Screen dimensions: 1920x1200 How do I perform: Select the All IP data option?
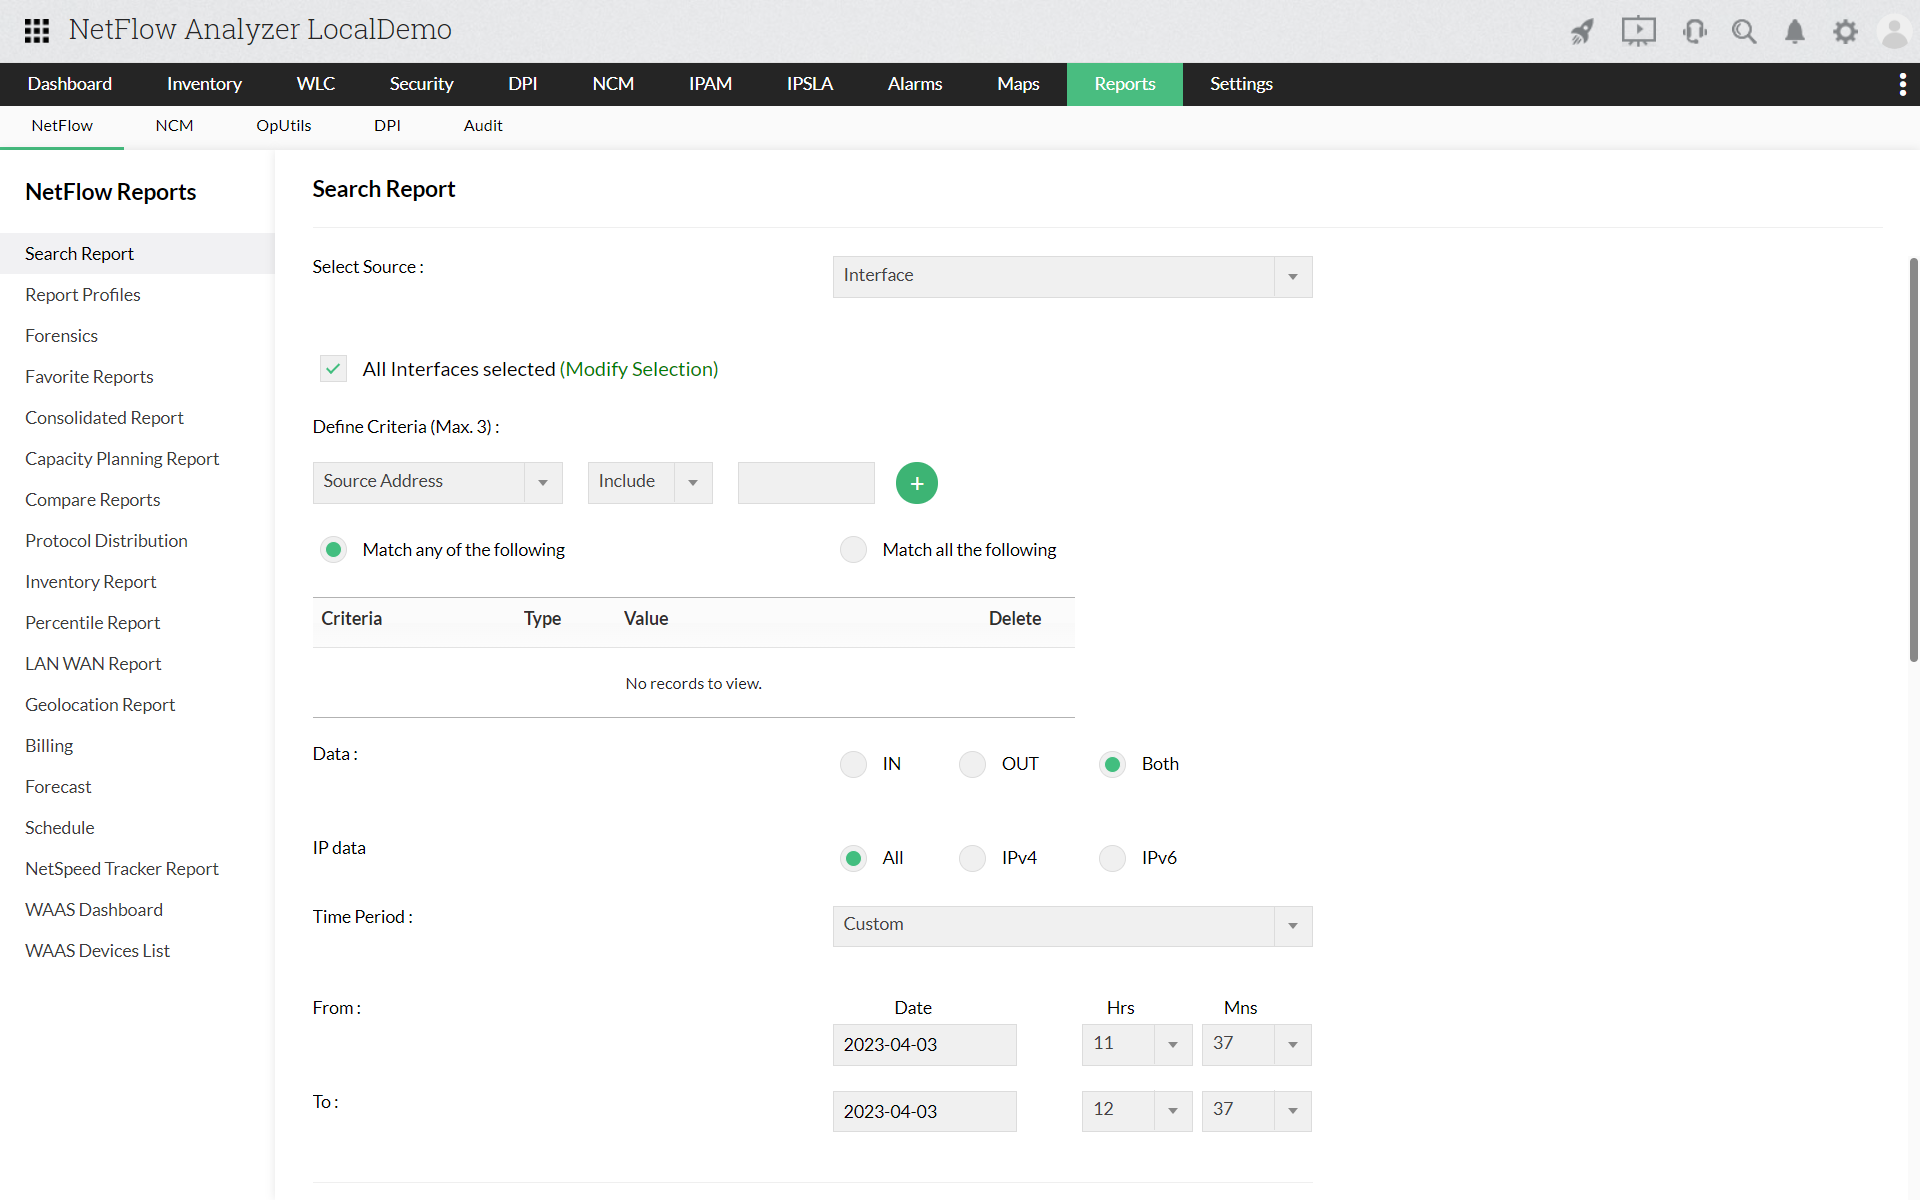pos(853,858)
